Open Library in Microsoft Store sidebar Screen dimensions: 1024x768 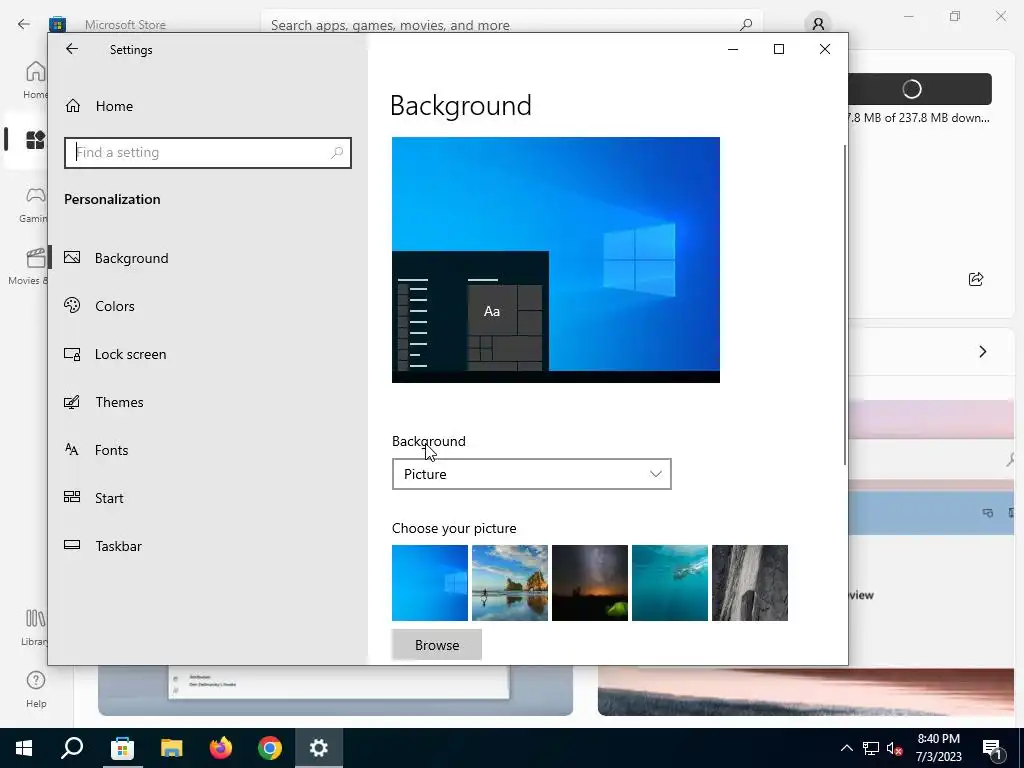[x=35, y=627]
